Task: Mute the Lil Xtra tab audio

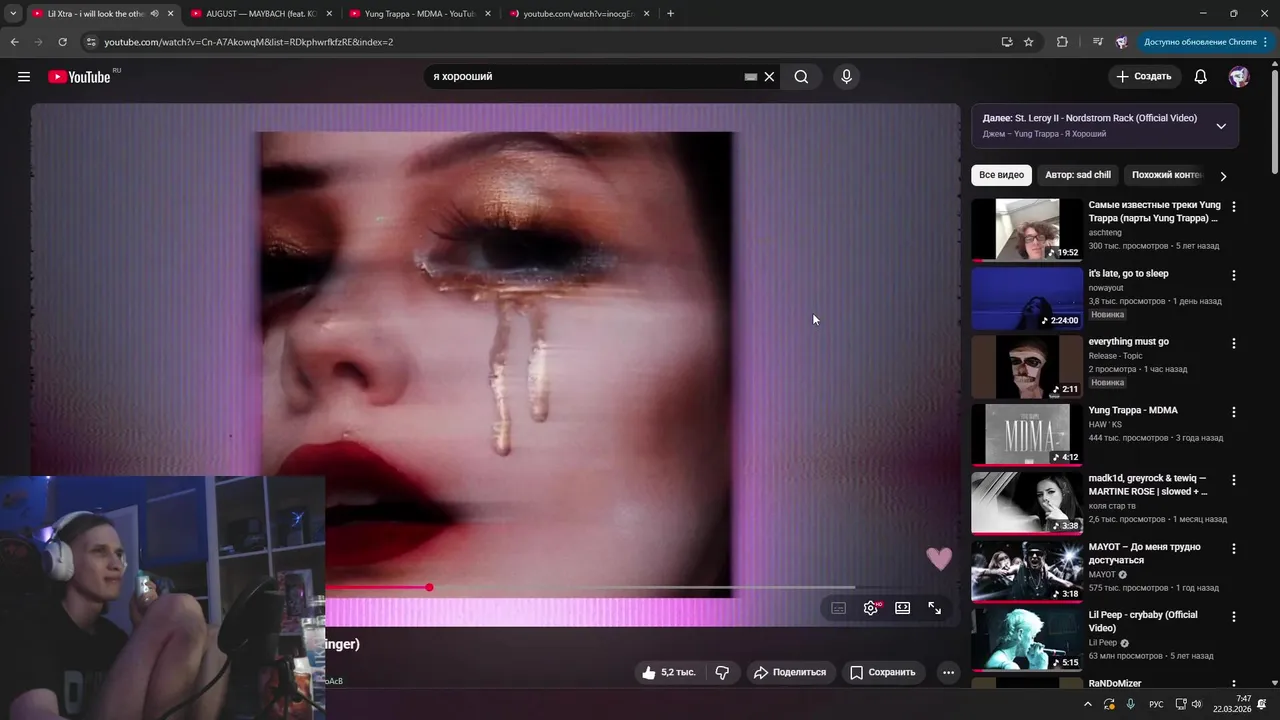Action: click(x=154, y=14)
